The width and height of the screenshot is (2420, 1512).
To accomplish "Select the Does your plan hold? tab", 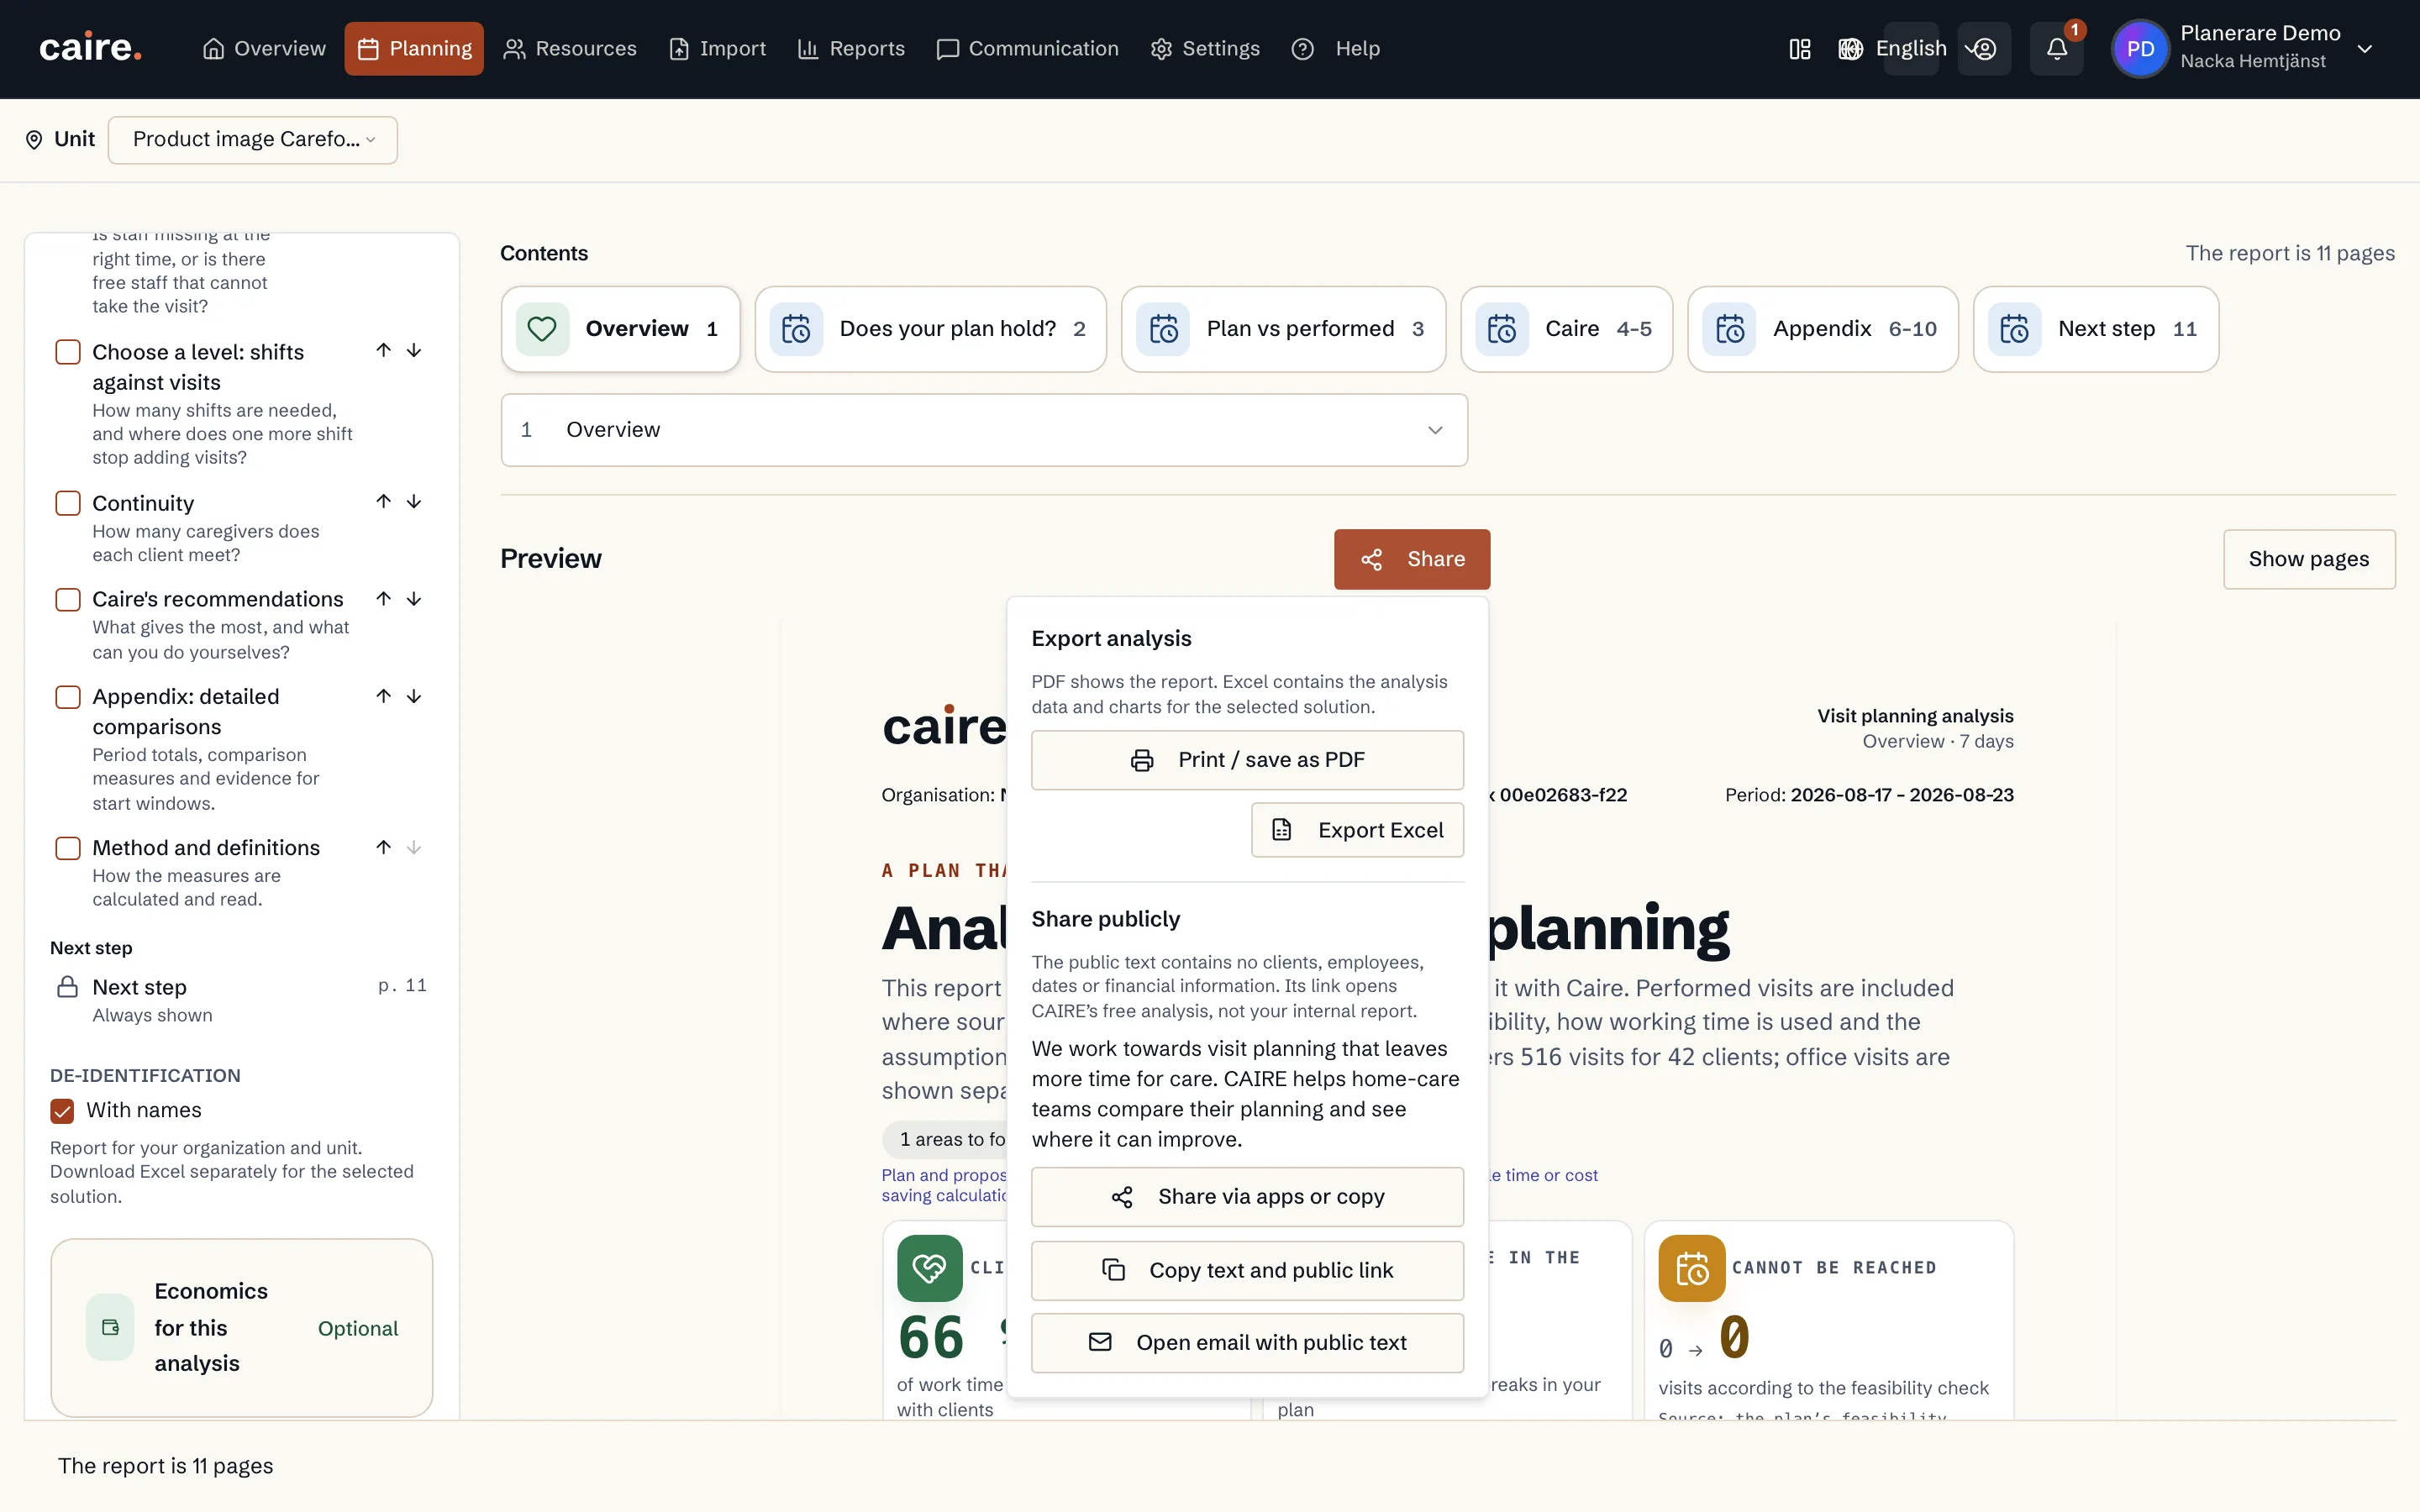I will click(x=930, y=329).
